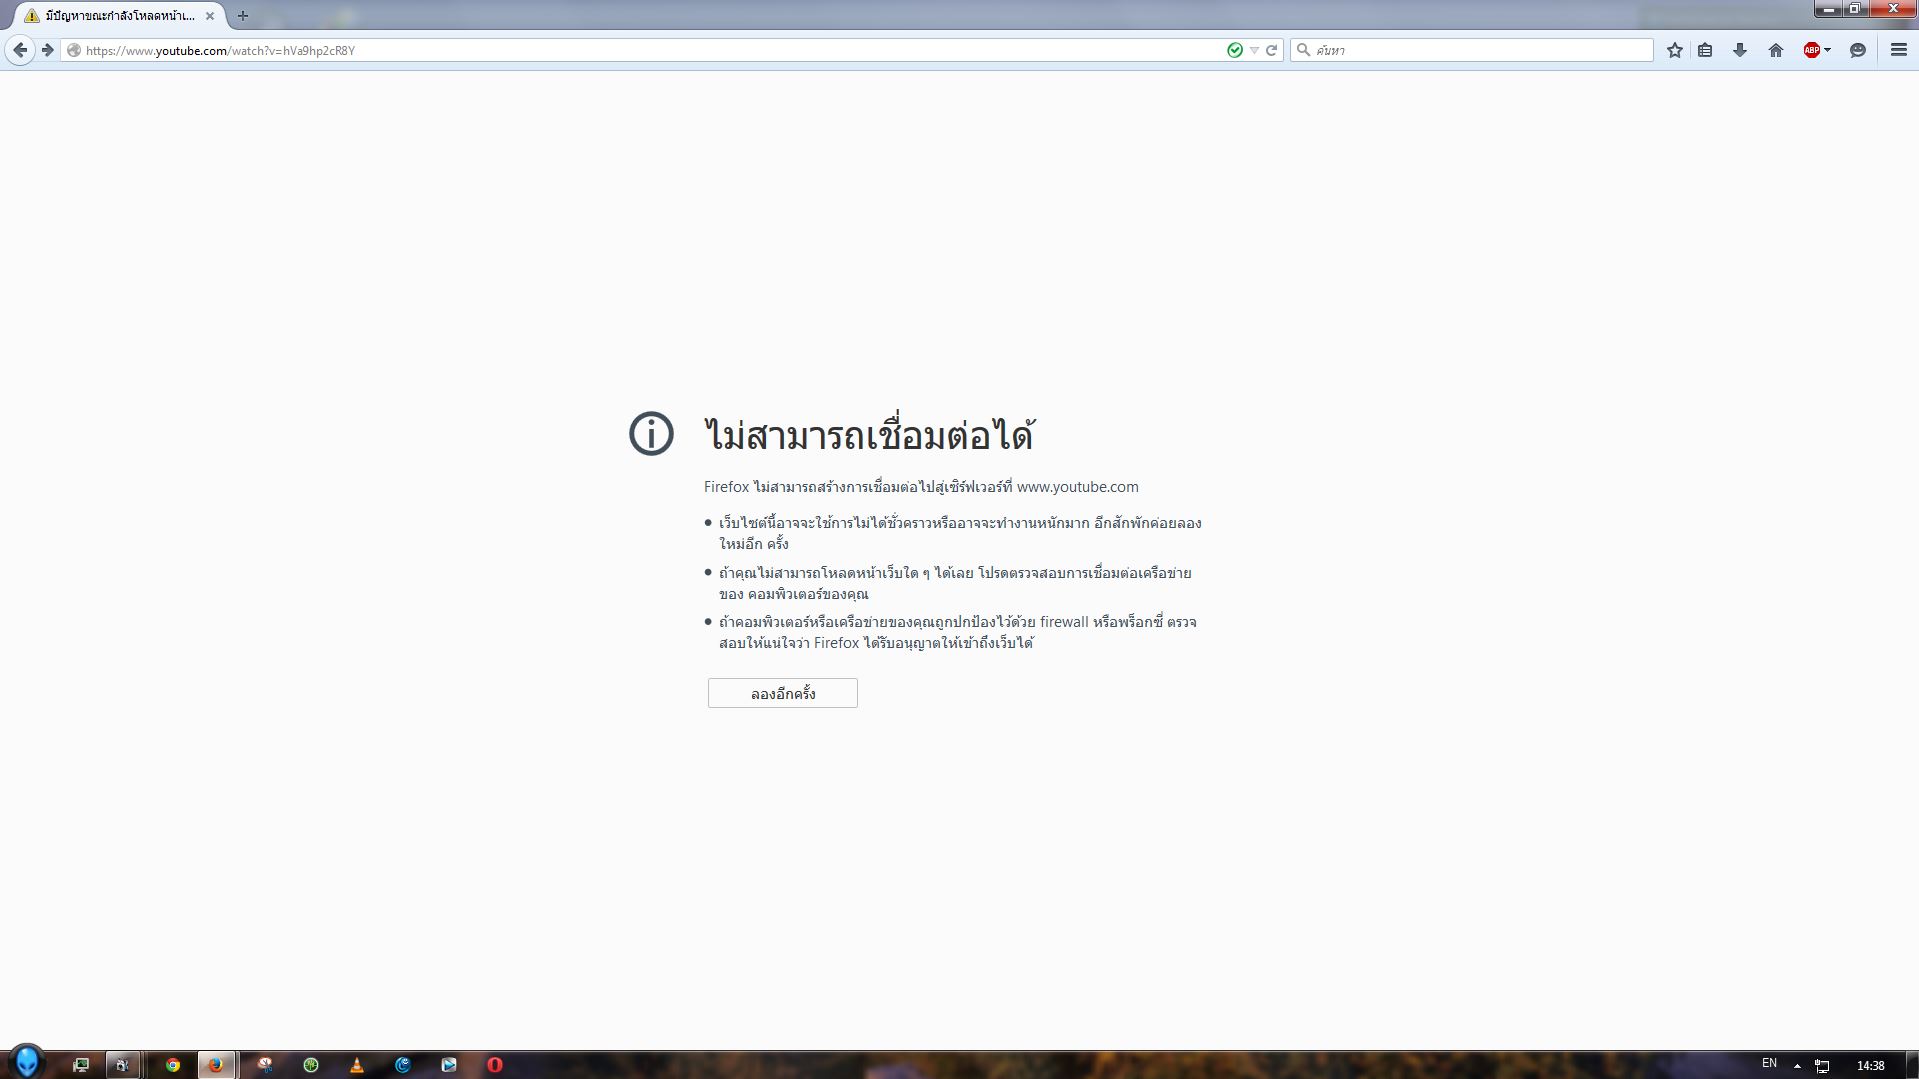Minimize the Firefox window
This screenshot has width=1919, height=1079.
tap(1828, 9)
